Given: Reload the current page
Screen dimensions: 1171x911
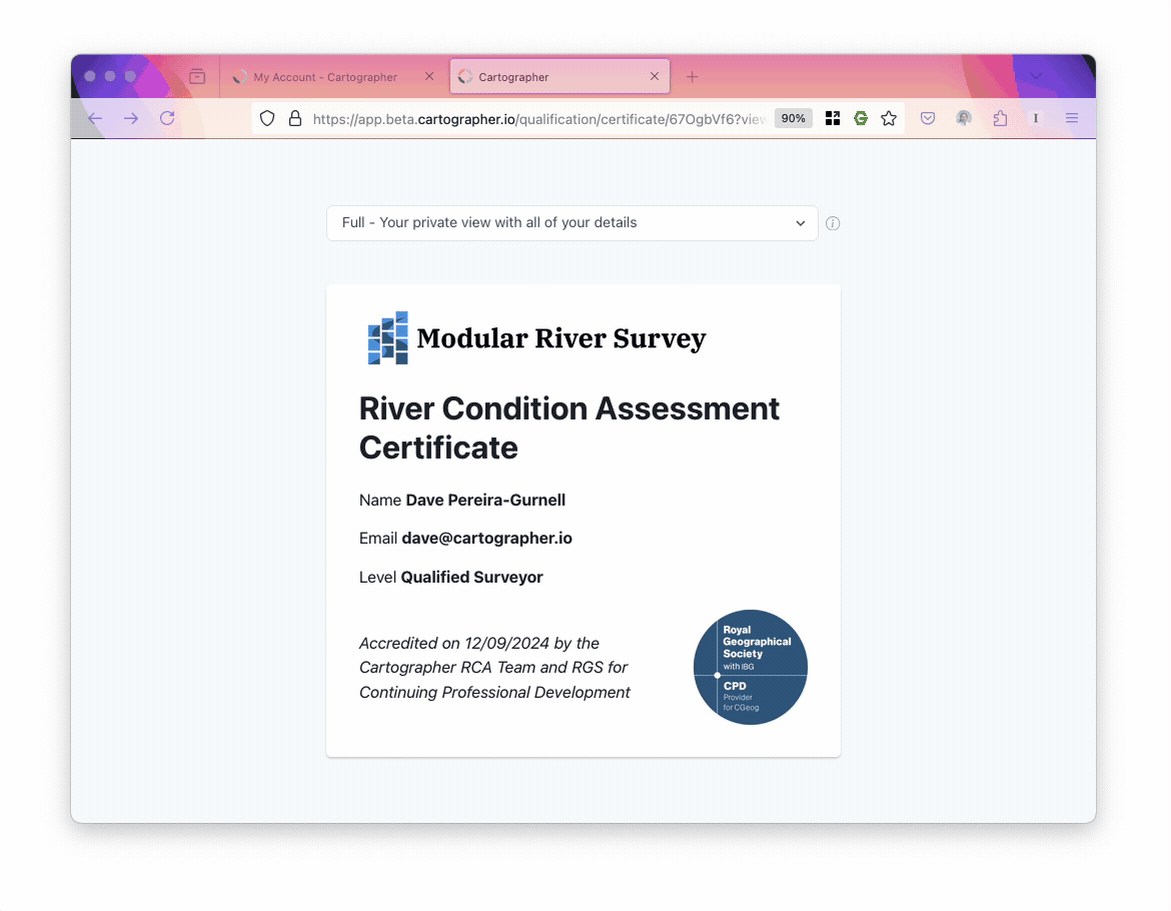Looking at the screenshot, I should [167, 118].
